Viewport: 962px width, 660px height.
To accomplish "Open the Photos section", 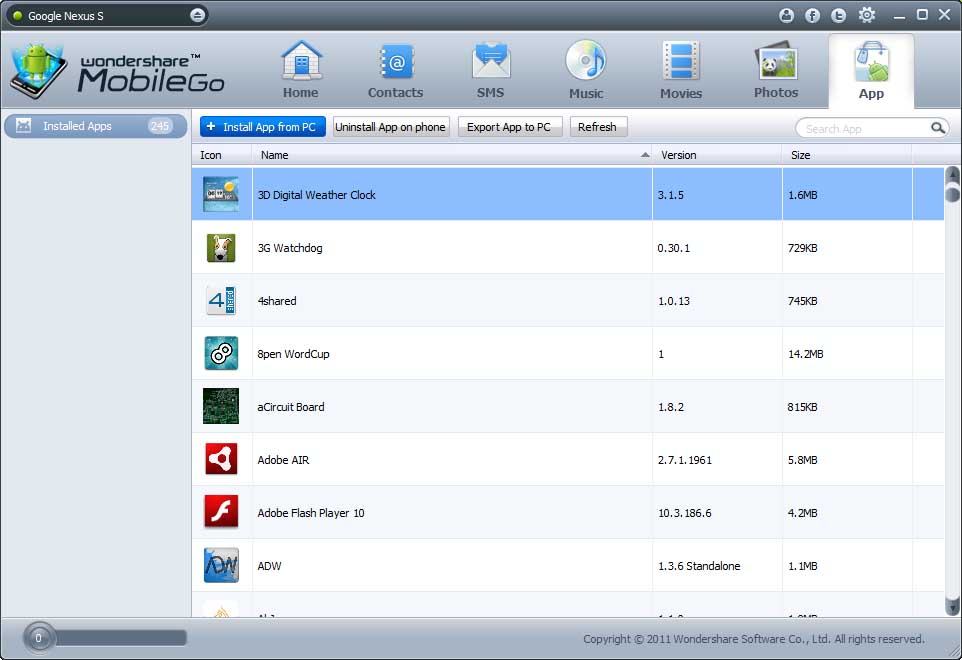I will 776,70.
